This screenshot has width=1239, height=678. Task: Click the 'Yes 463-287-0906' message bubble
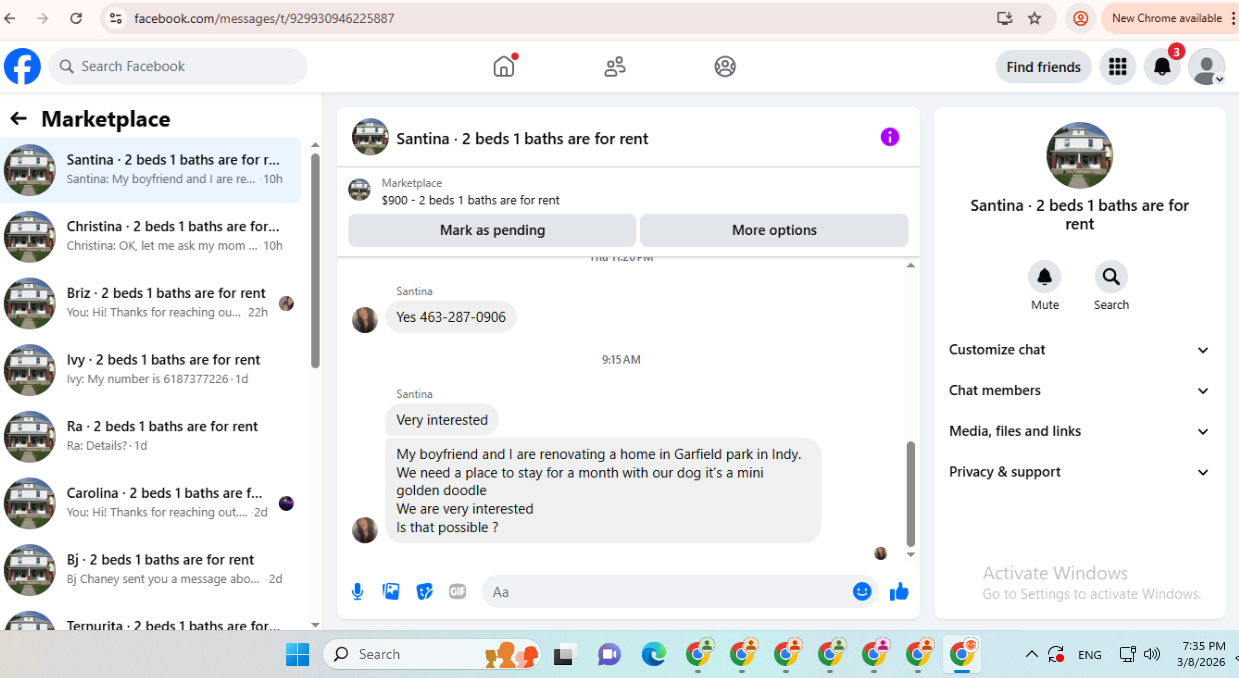[x=451, y=317]
